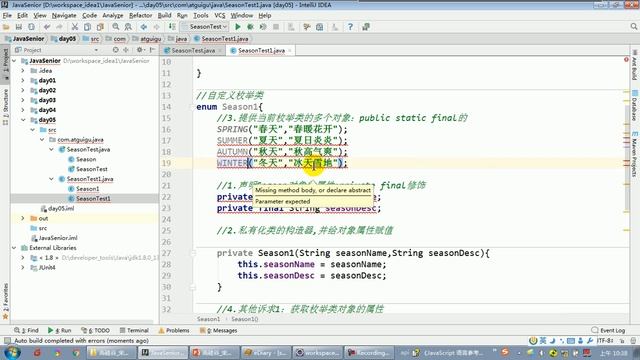Expand the day01 folder

click(23, 80)
